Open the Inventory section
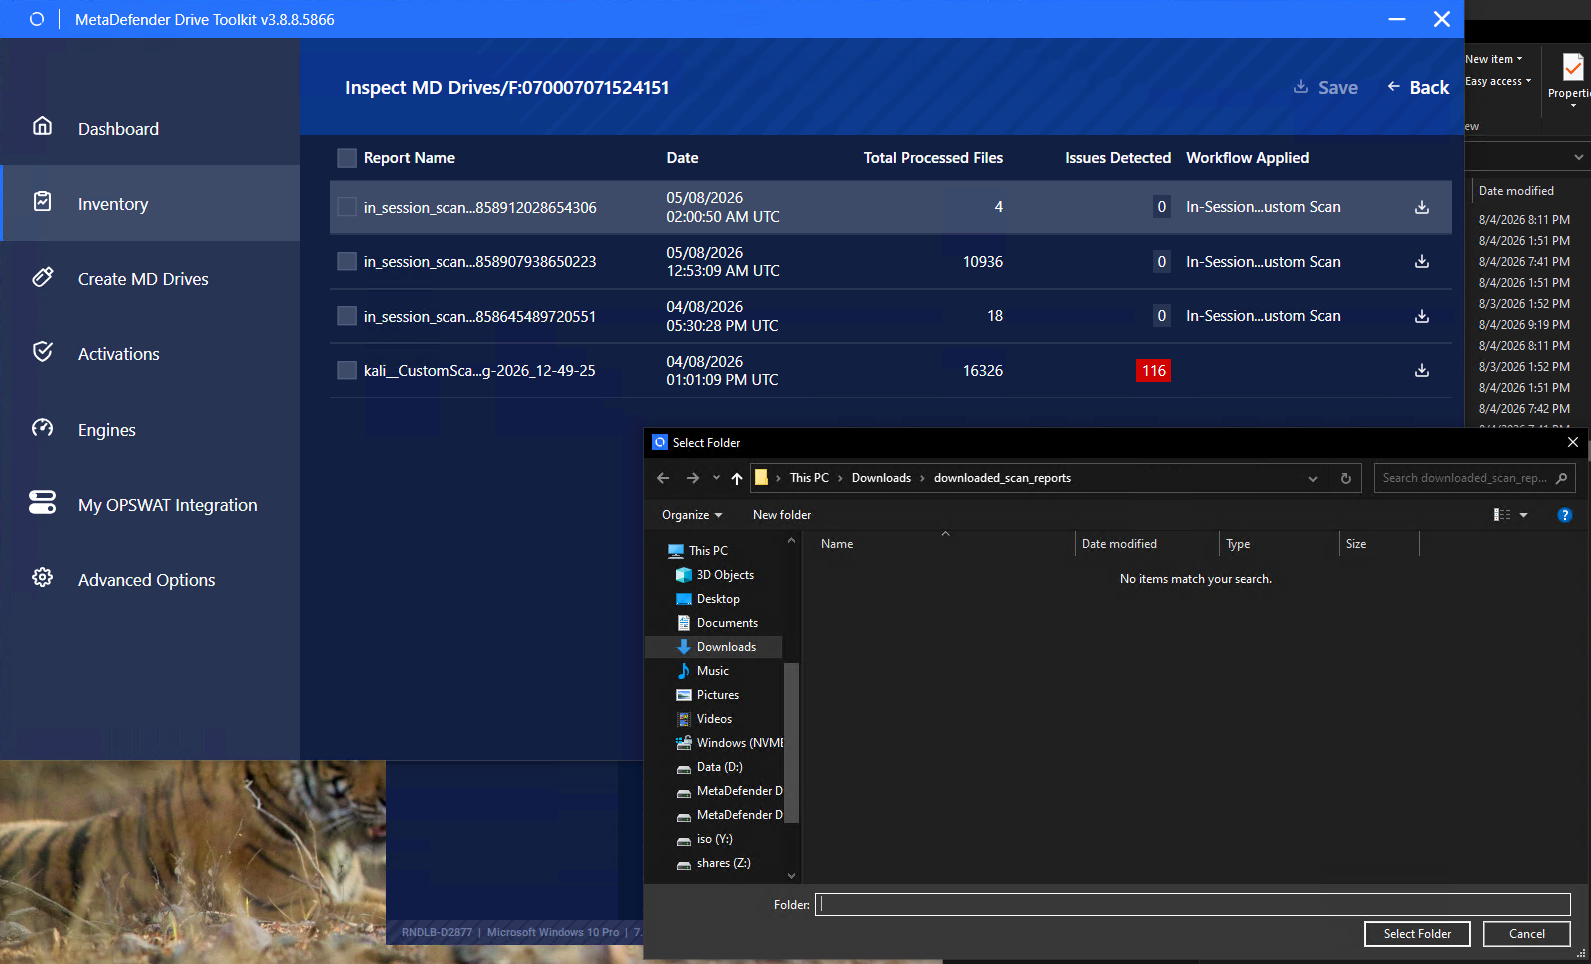Image resolution: width=1591 pixels, height=964 pixels. 150,203
